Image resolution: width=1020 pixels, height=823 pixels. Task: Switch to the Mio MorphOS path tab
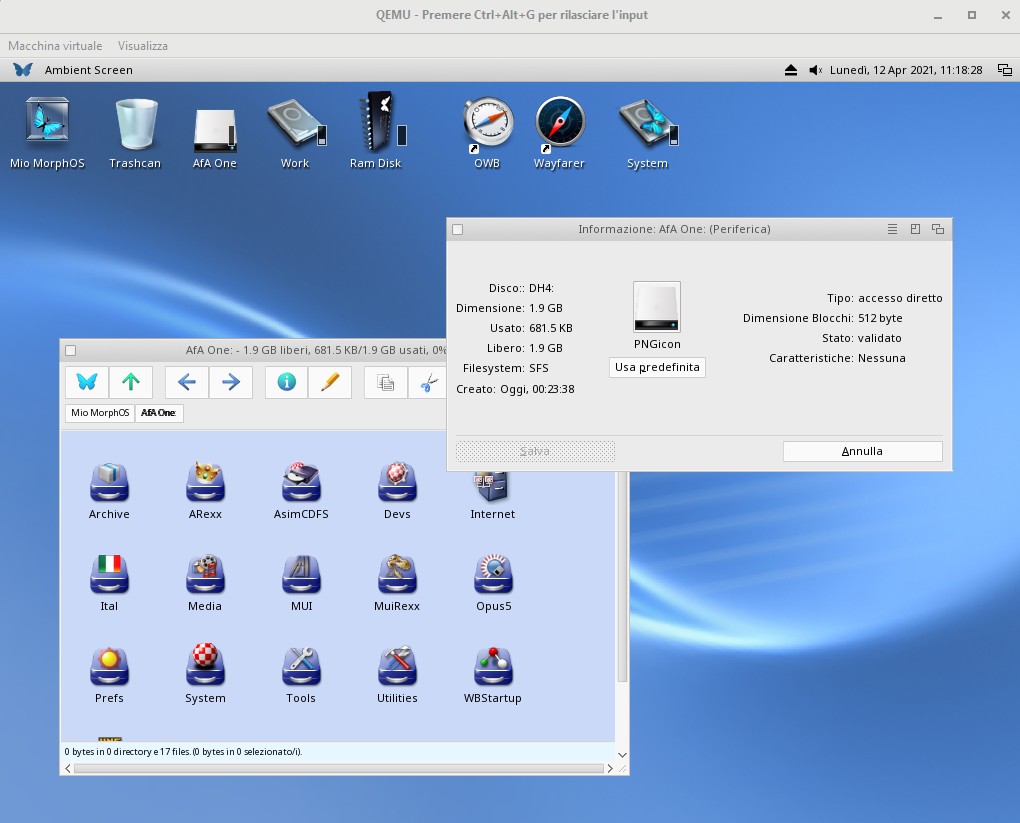(100, 413)
